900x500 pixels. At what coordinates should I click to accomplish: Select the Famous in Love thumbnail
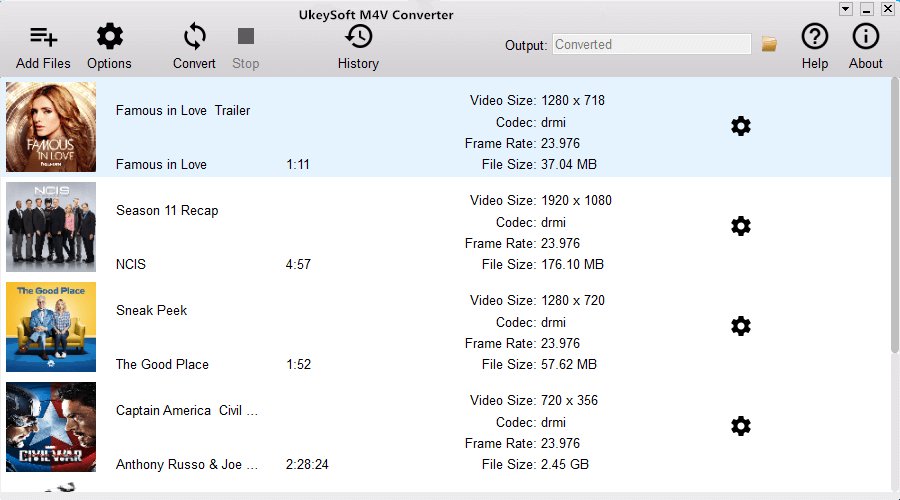[x=51, y=127]
